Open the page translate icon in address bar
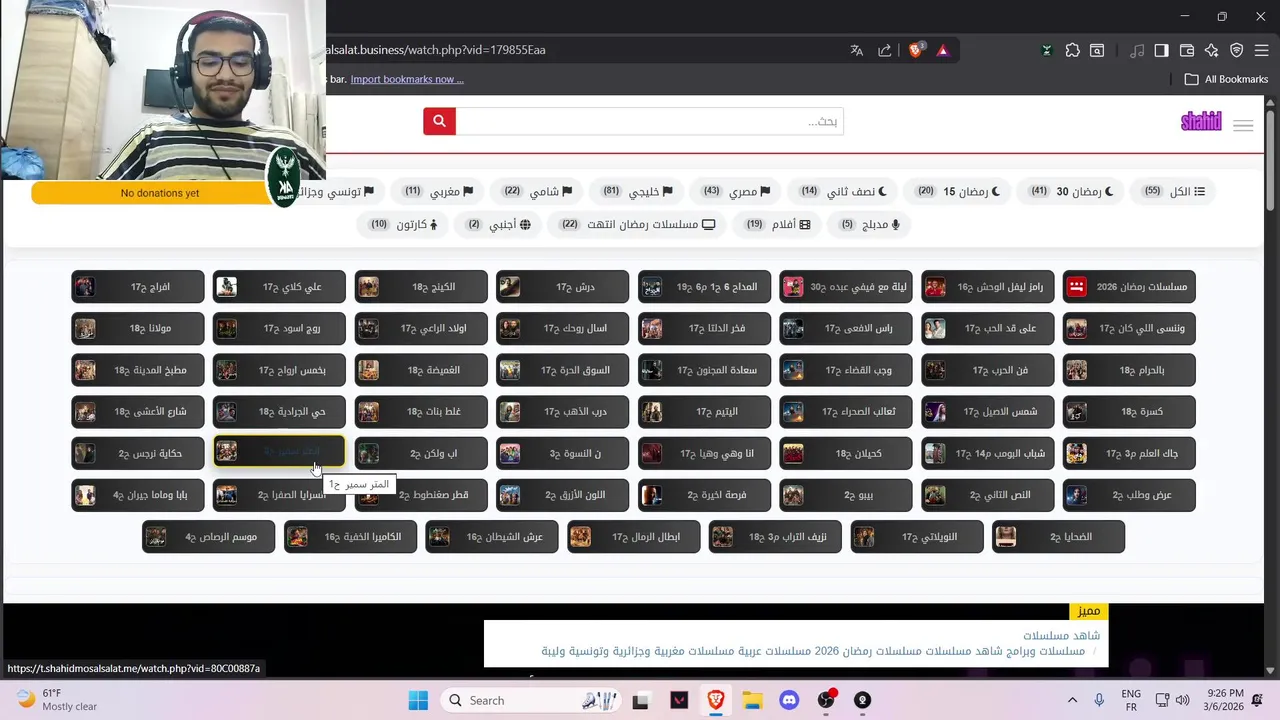The image size is (1280, 720). (856, 50)
